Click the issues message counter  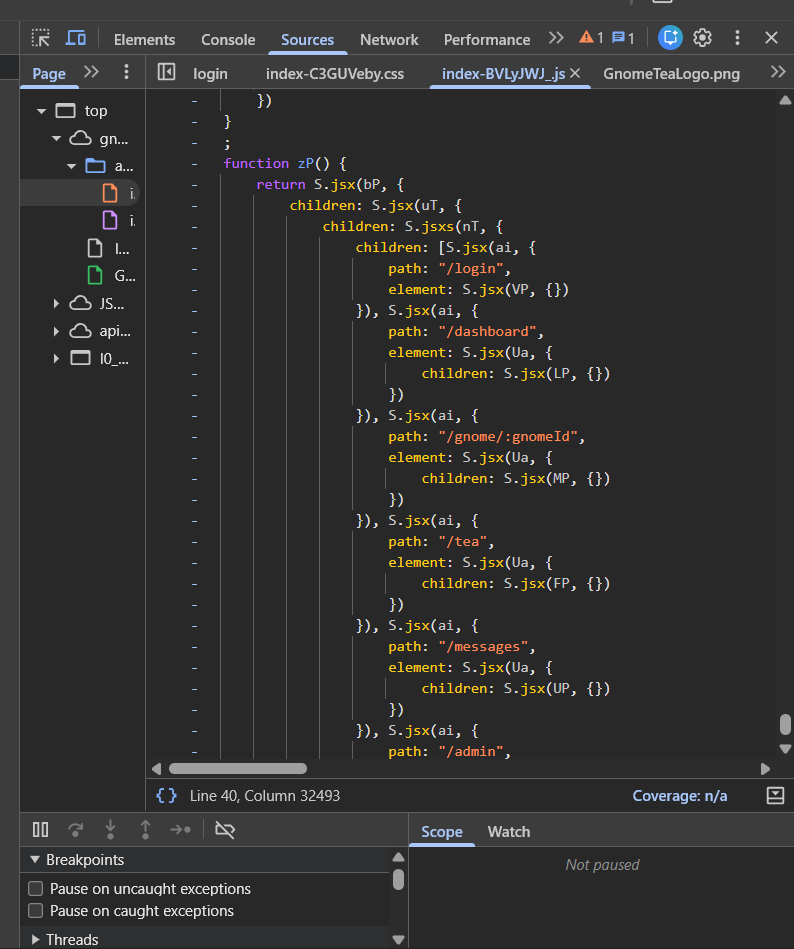[623, 38]
